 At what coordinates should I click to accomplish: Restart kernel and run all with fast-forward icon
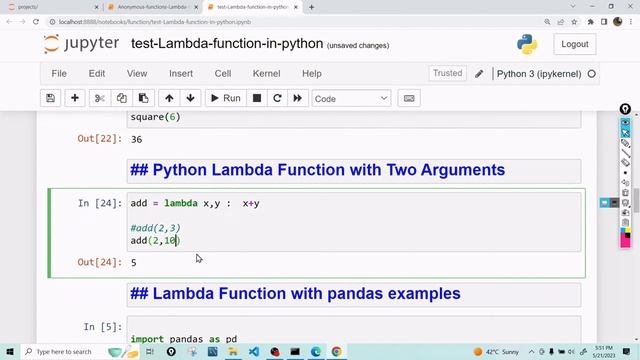point(298,98)
